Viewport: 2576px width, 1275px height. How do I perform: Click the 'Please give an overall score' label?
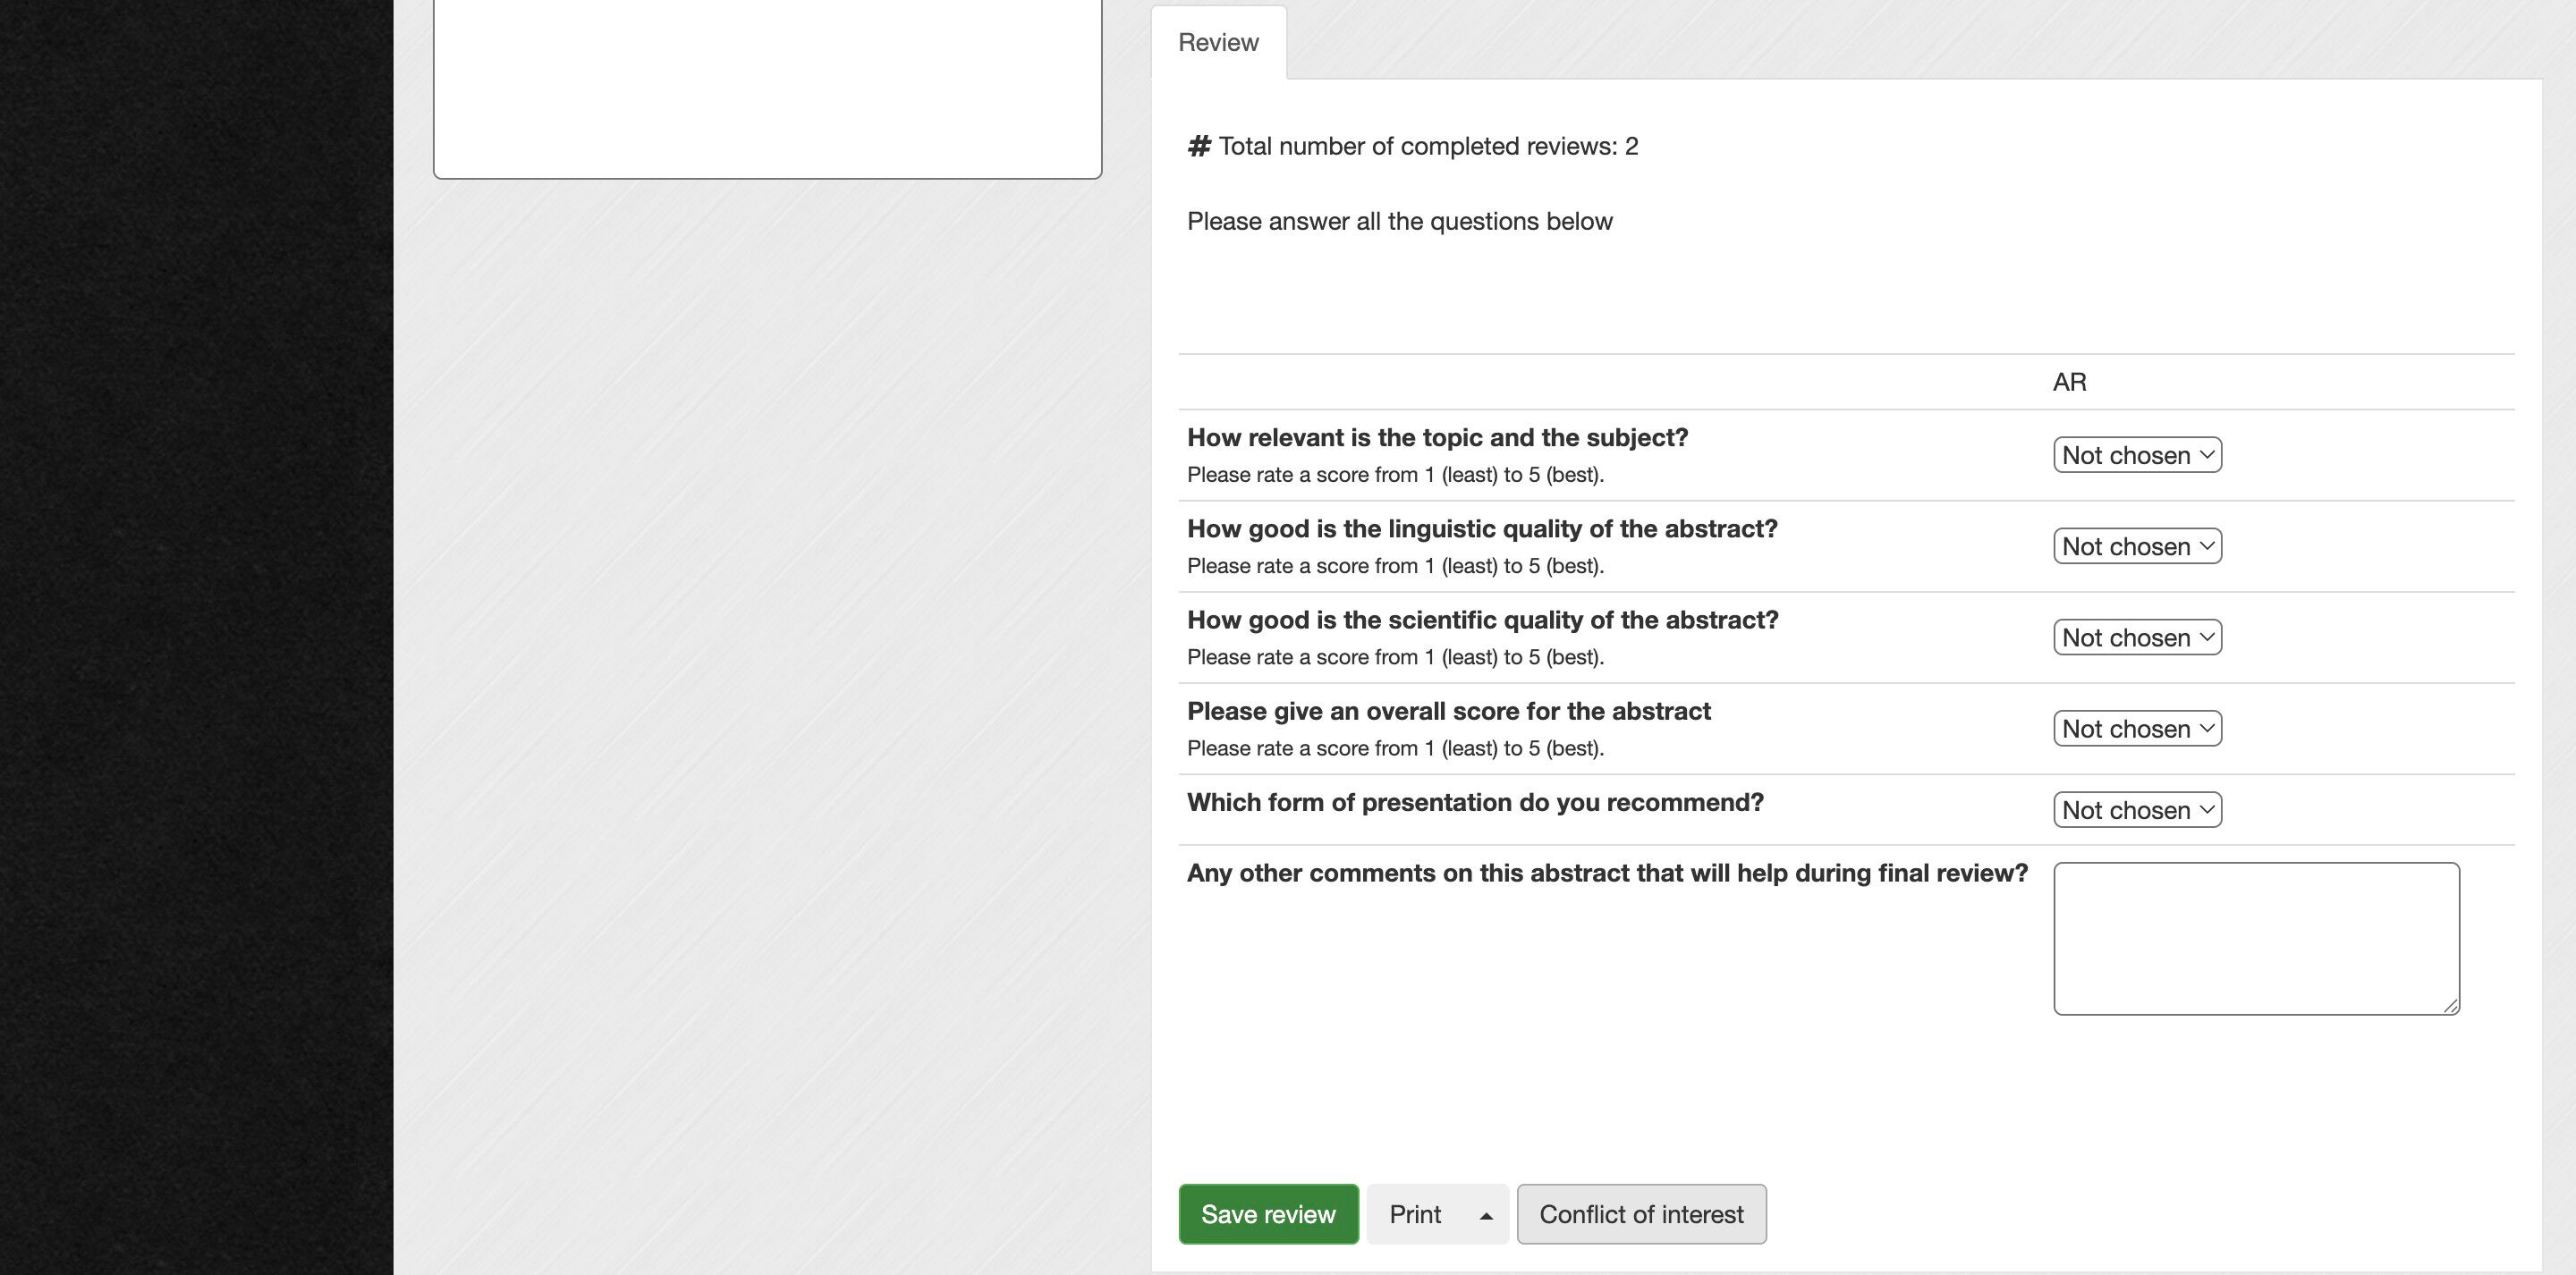pyautogui.click(x=1448, y=712)
